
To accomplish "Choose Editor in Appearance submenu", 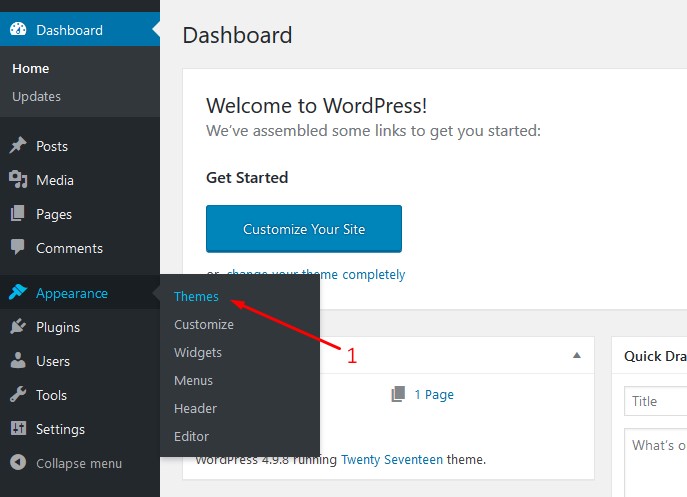I will (191, 437).
